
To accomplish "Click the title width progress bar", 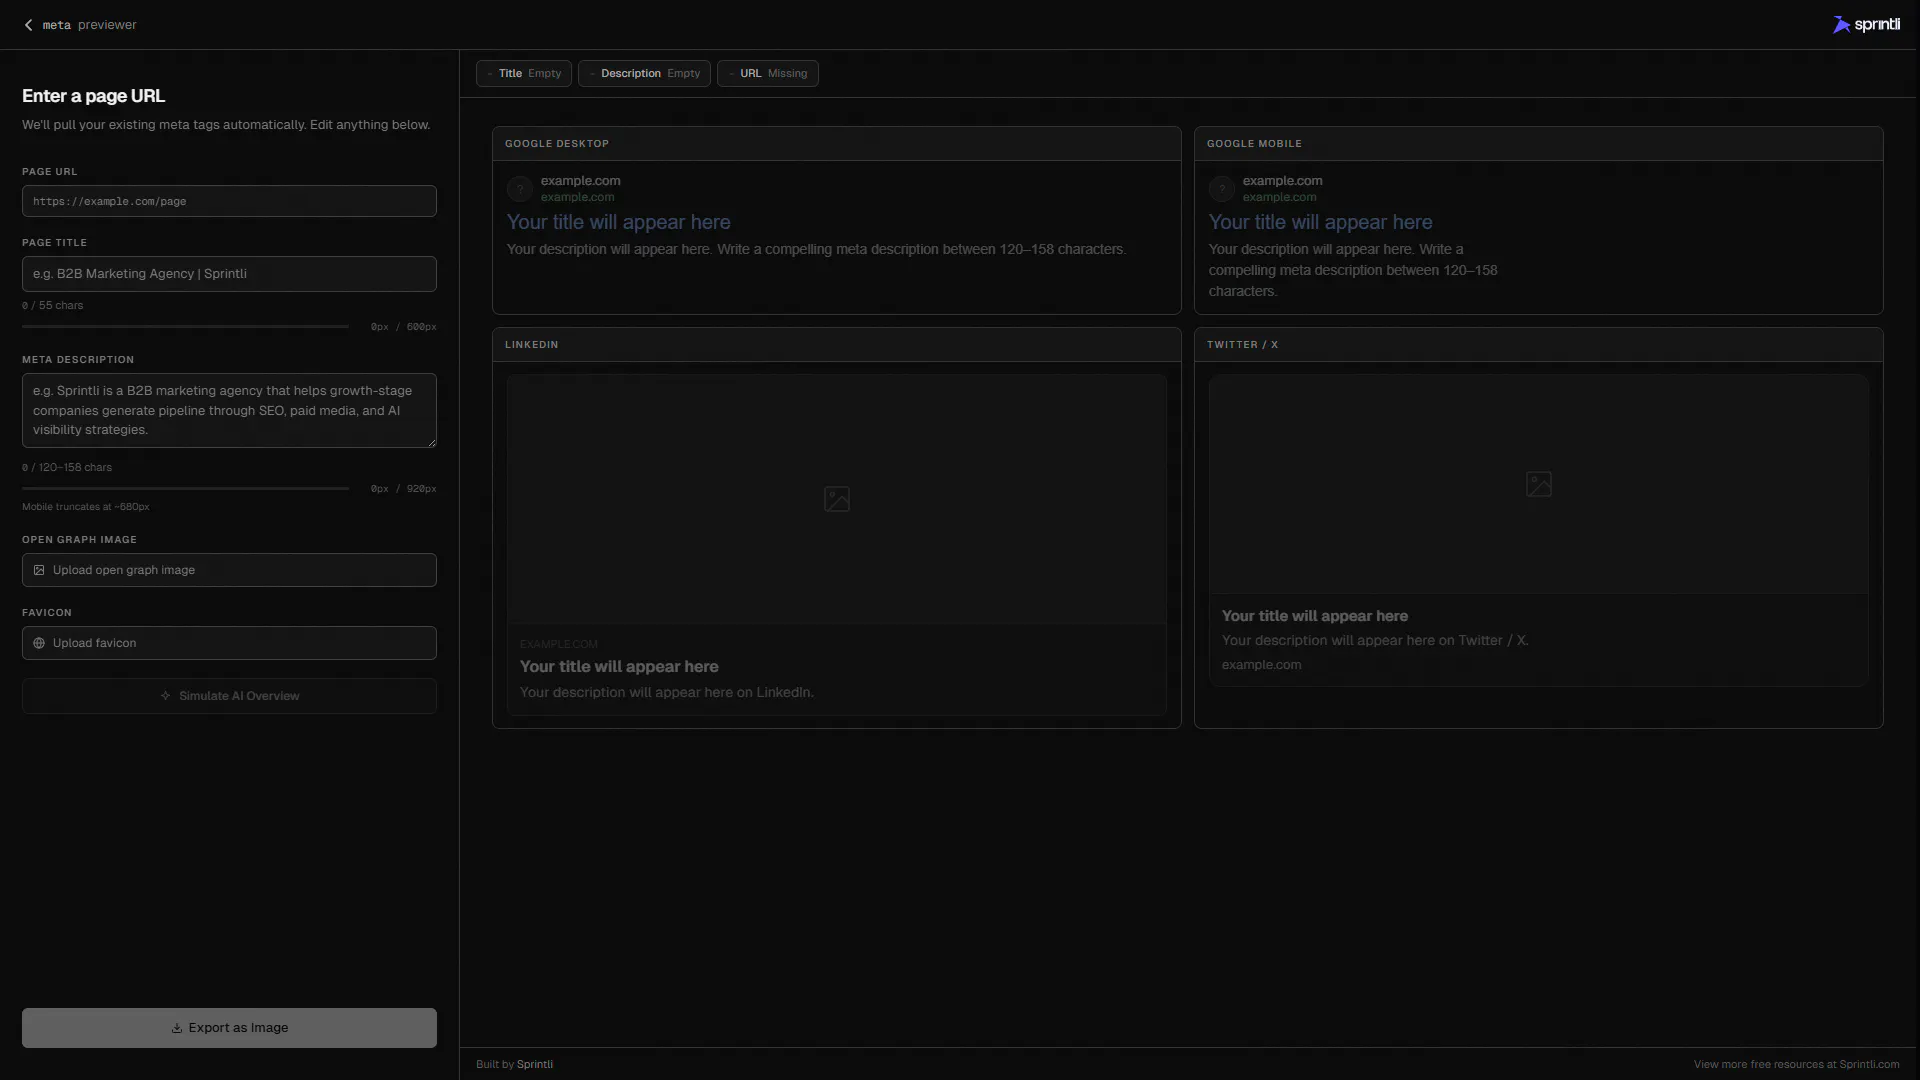I will [x=184, y=326].
